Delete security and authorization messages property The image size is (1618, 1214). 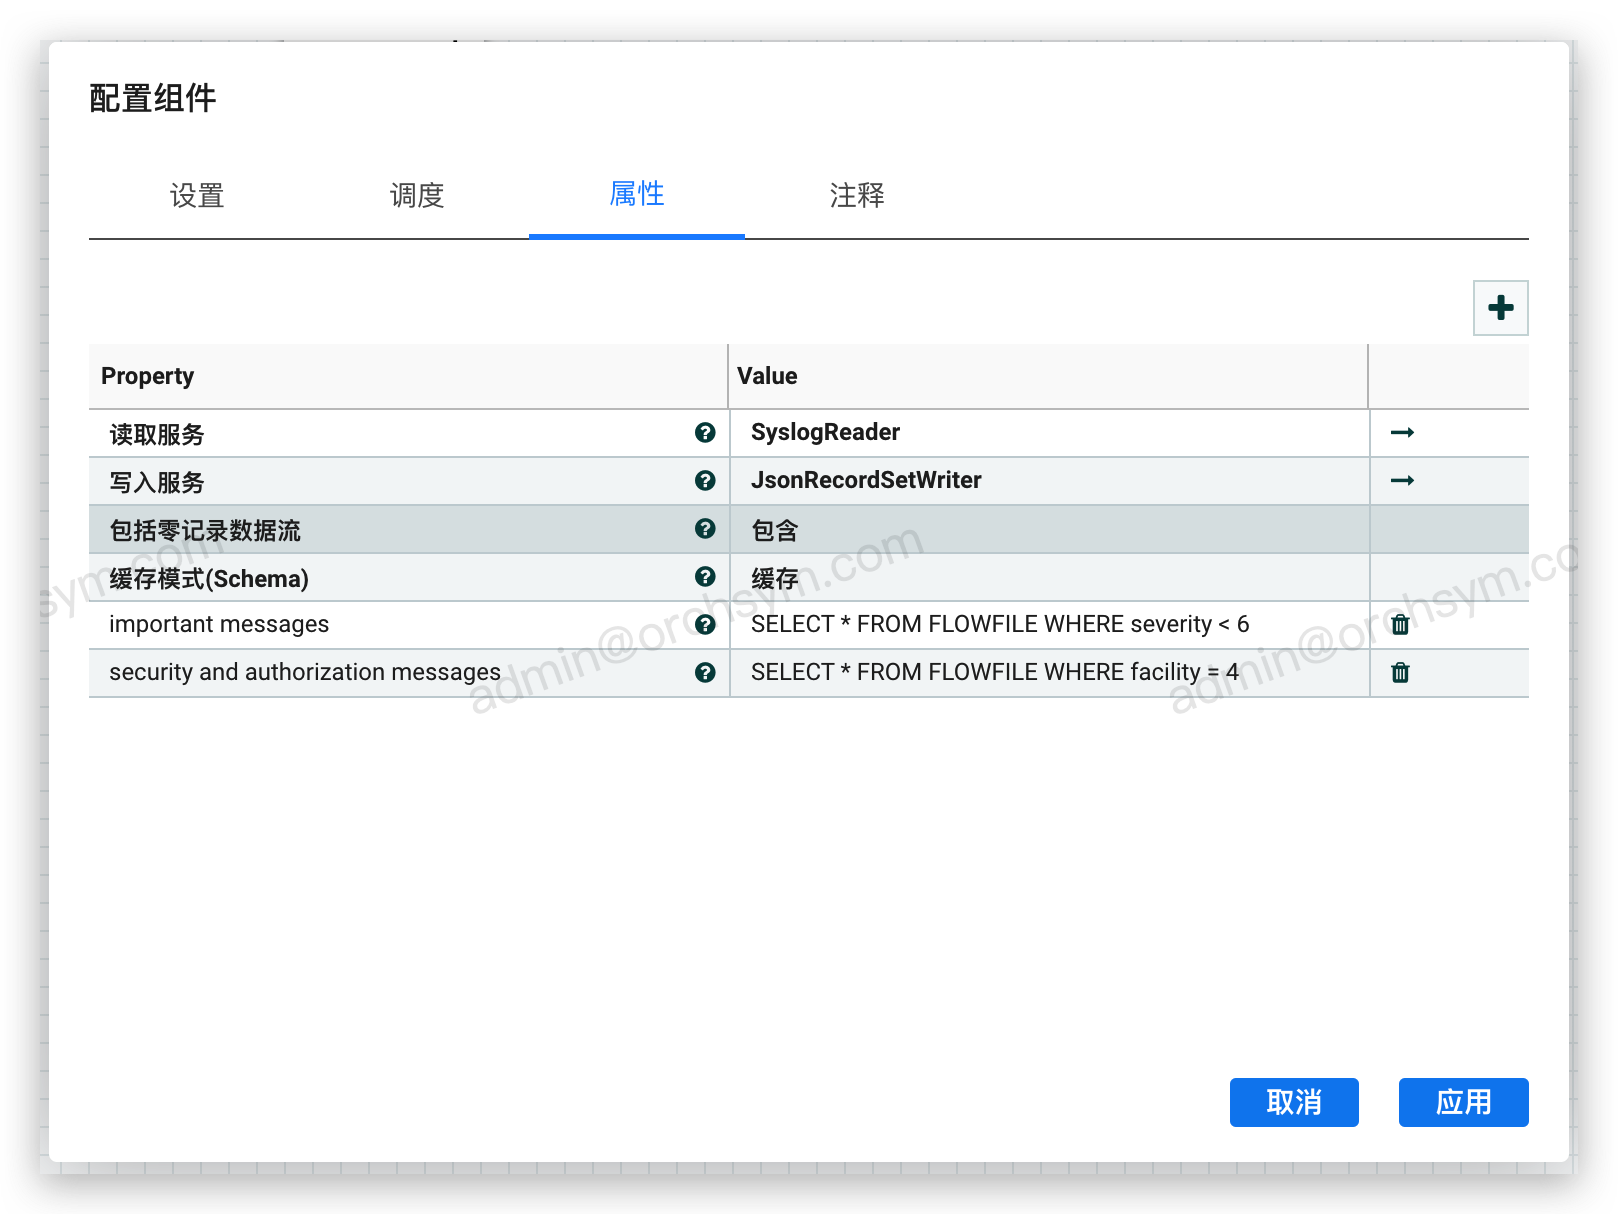click(x=1400, y=673)
